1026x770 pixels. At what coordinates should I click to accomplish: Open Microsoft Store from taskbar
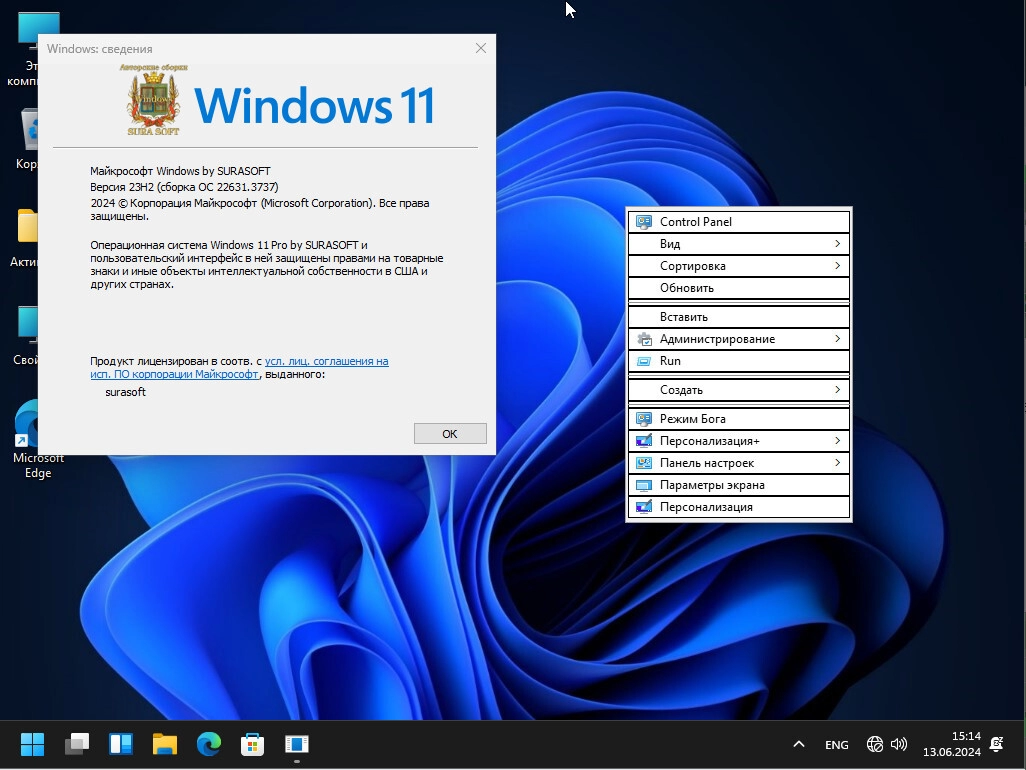252,744
